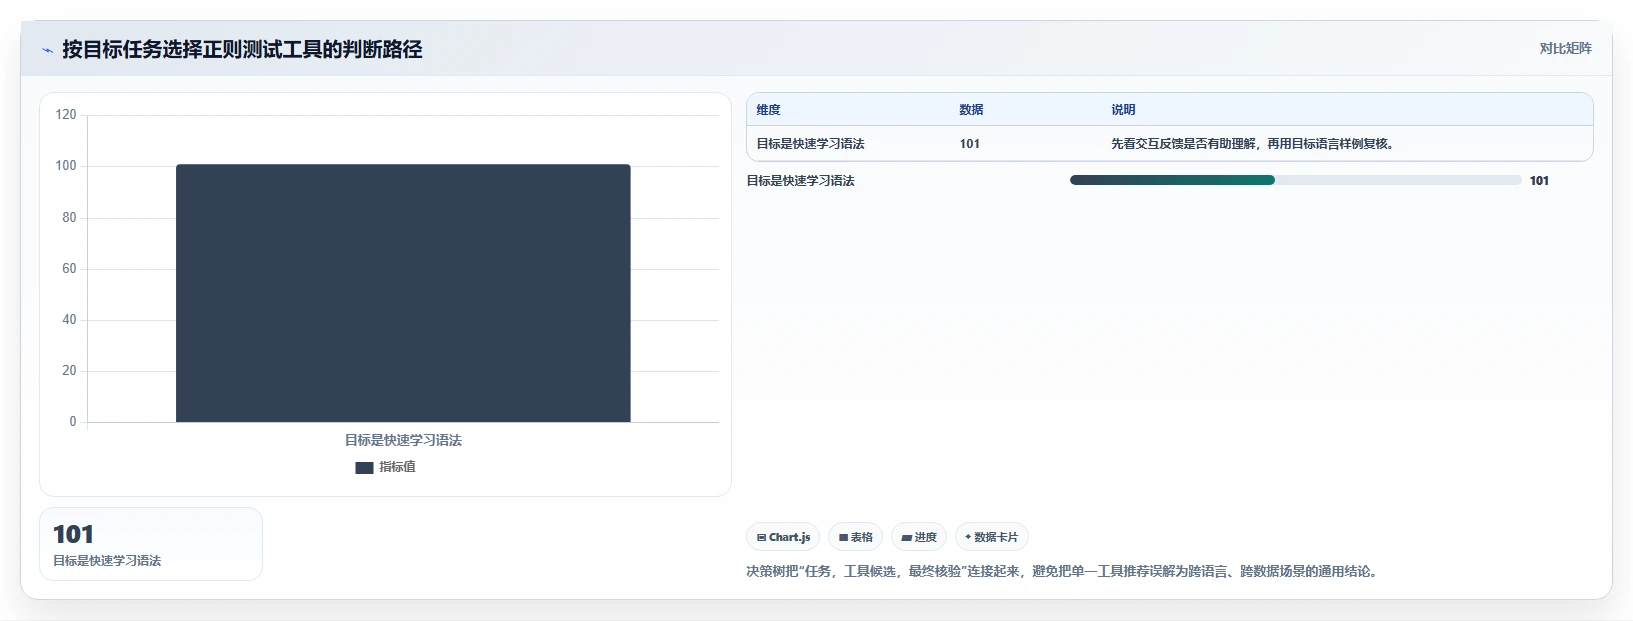Click the table cell value 101
1633x621 pixels.
click(x=970, y=144)
